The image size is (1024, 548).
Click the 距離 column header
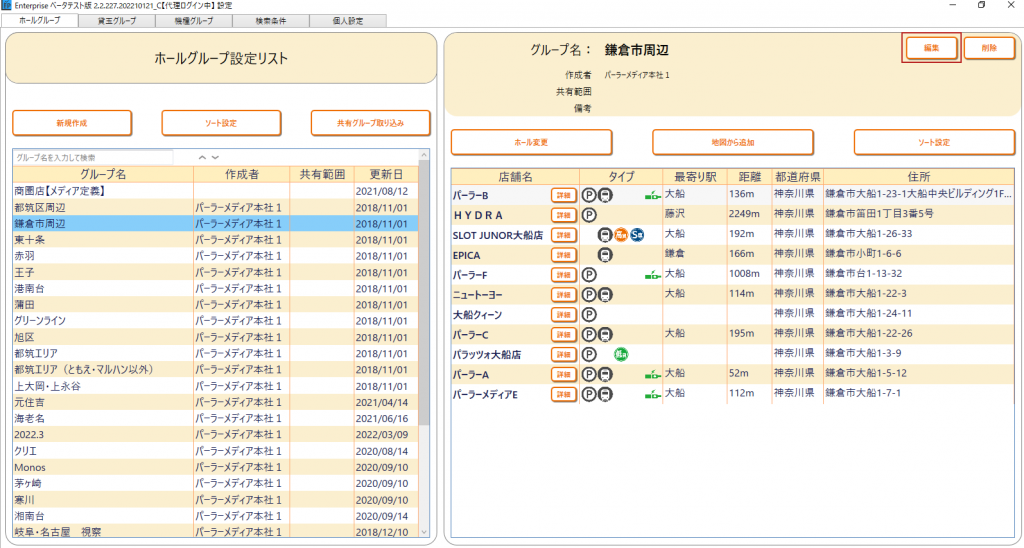(x=750, y=177)
